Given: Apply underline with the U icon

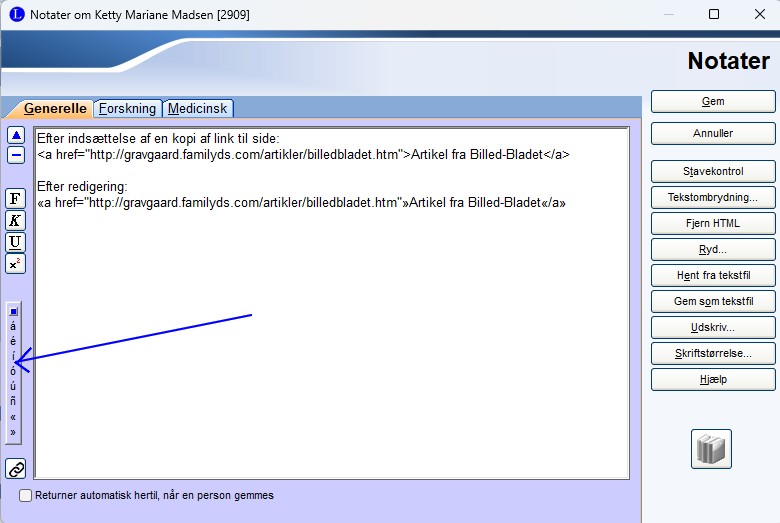Looking at the screenshot, I should [x=15, y=242].
